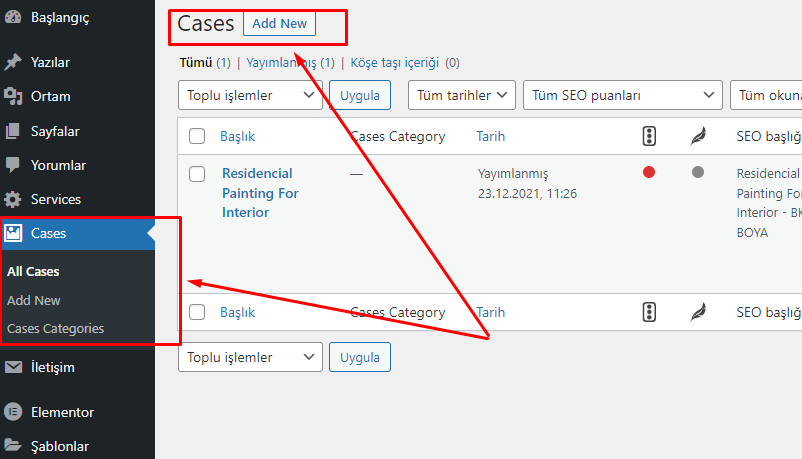Click the Sayfalar pages icon
Image resolution: width=802 pixels, height=459 pixels.
point(13,131)
